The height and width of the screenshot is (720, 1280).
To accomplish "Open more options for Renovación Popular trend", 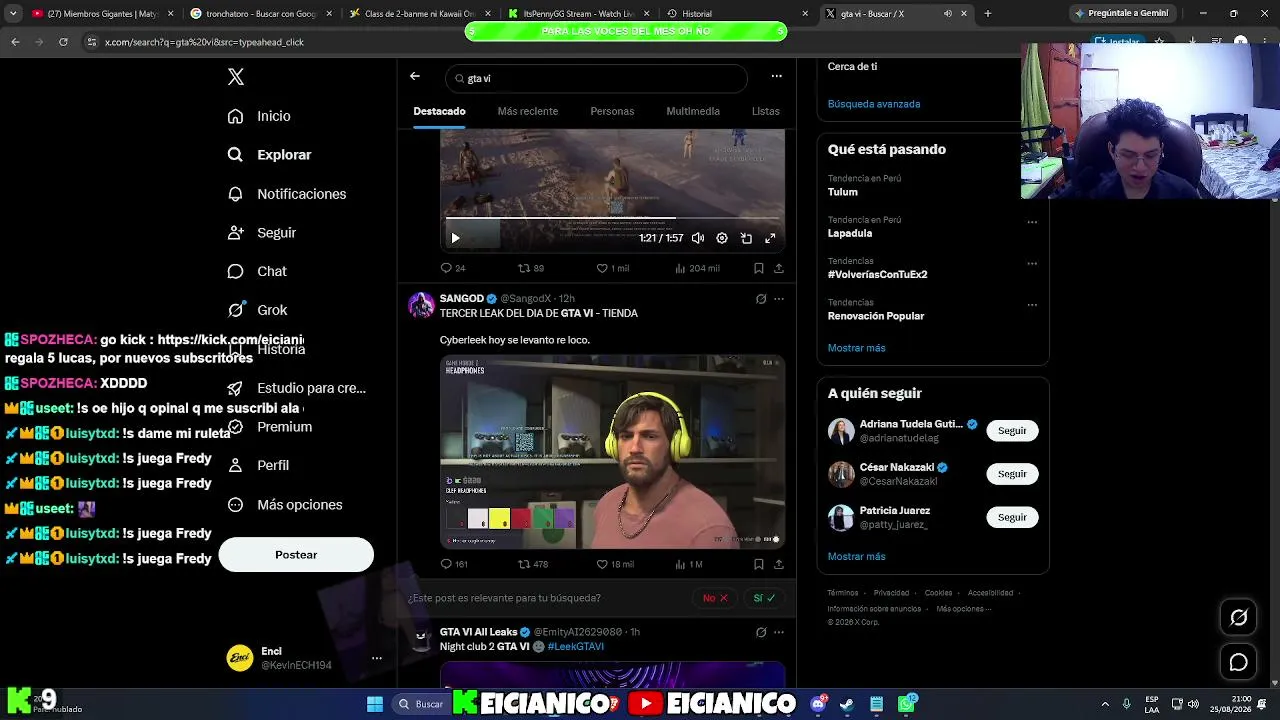I will click(1032, 305).
